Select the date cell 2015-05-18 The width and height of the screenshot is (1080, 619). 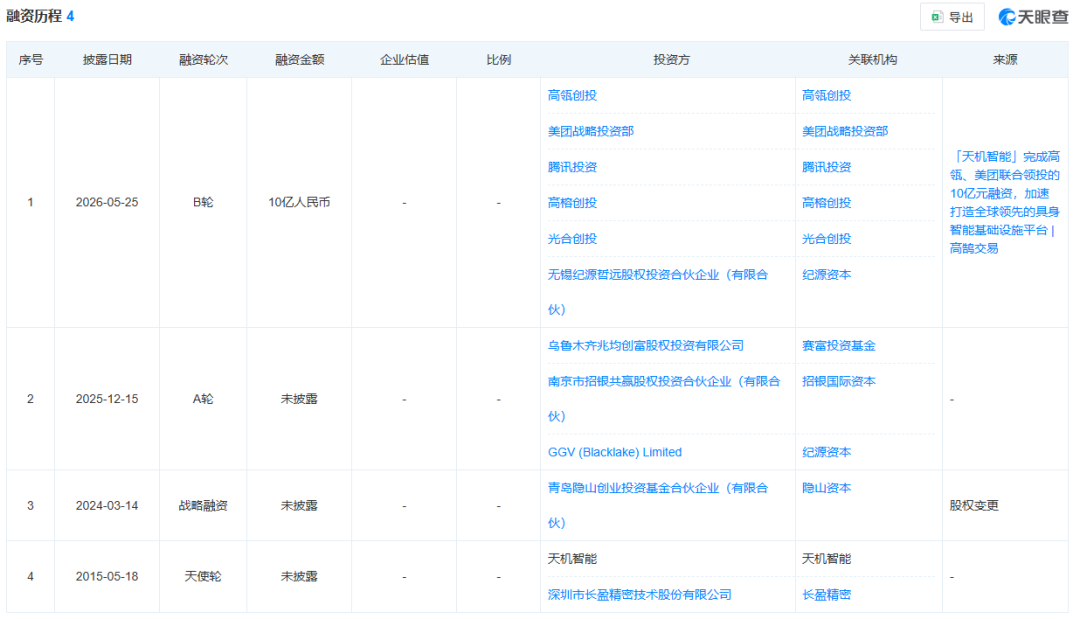(x=107, y=577)
